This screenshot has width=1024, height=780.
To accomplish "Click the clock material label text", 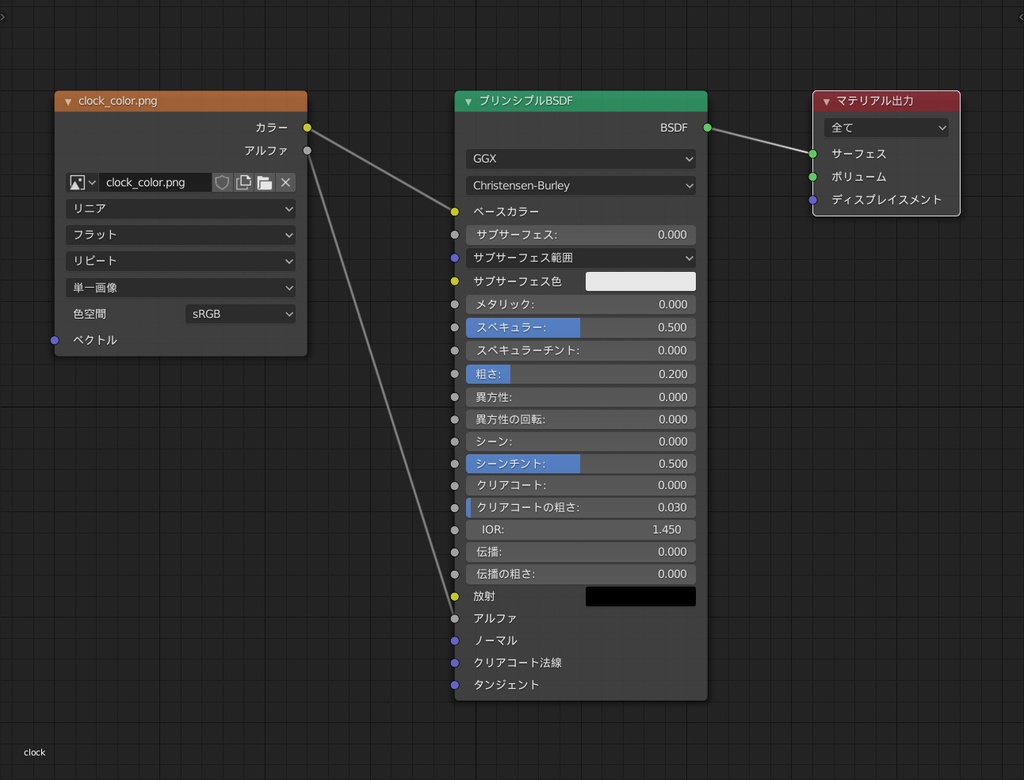I will 35,753.
